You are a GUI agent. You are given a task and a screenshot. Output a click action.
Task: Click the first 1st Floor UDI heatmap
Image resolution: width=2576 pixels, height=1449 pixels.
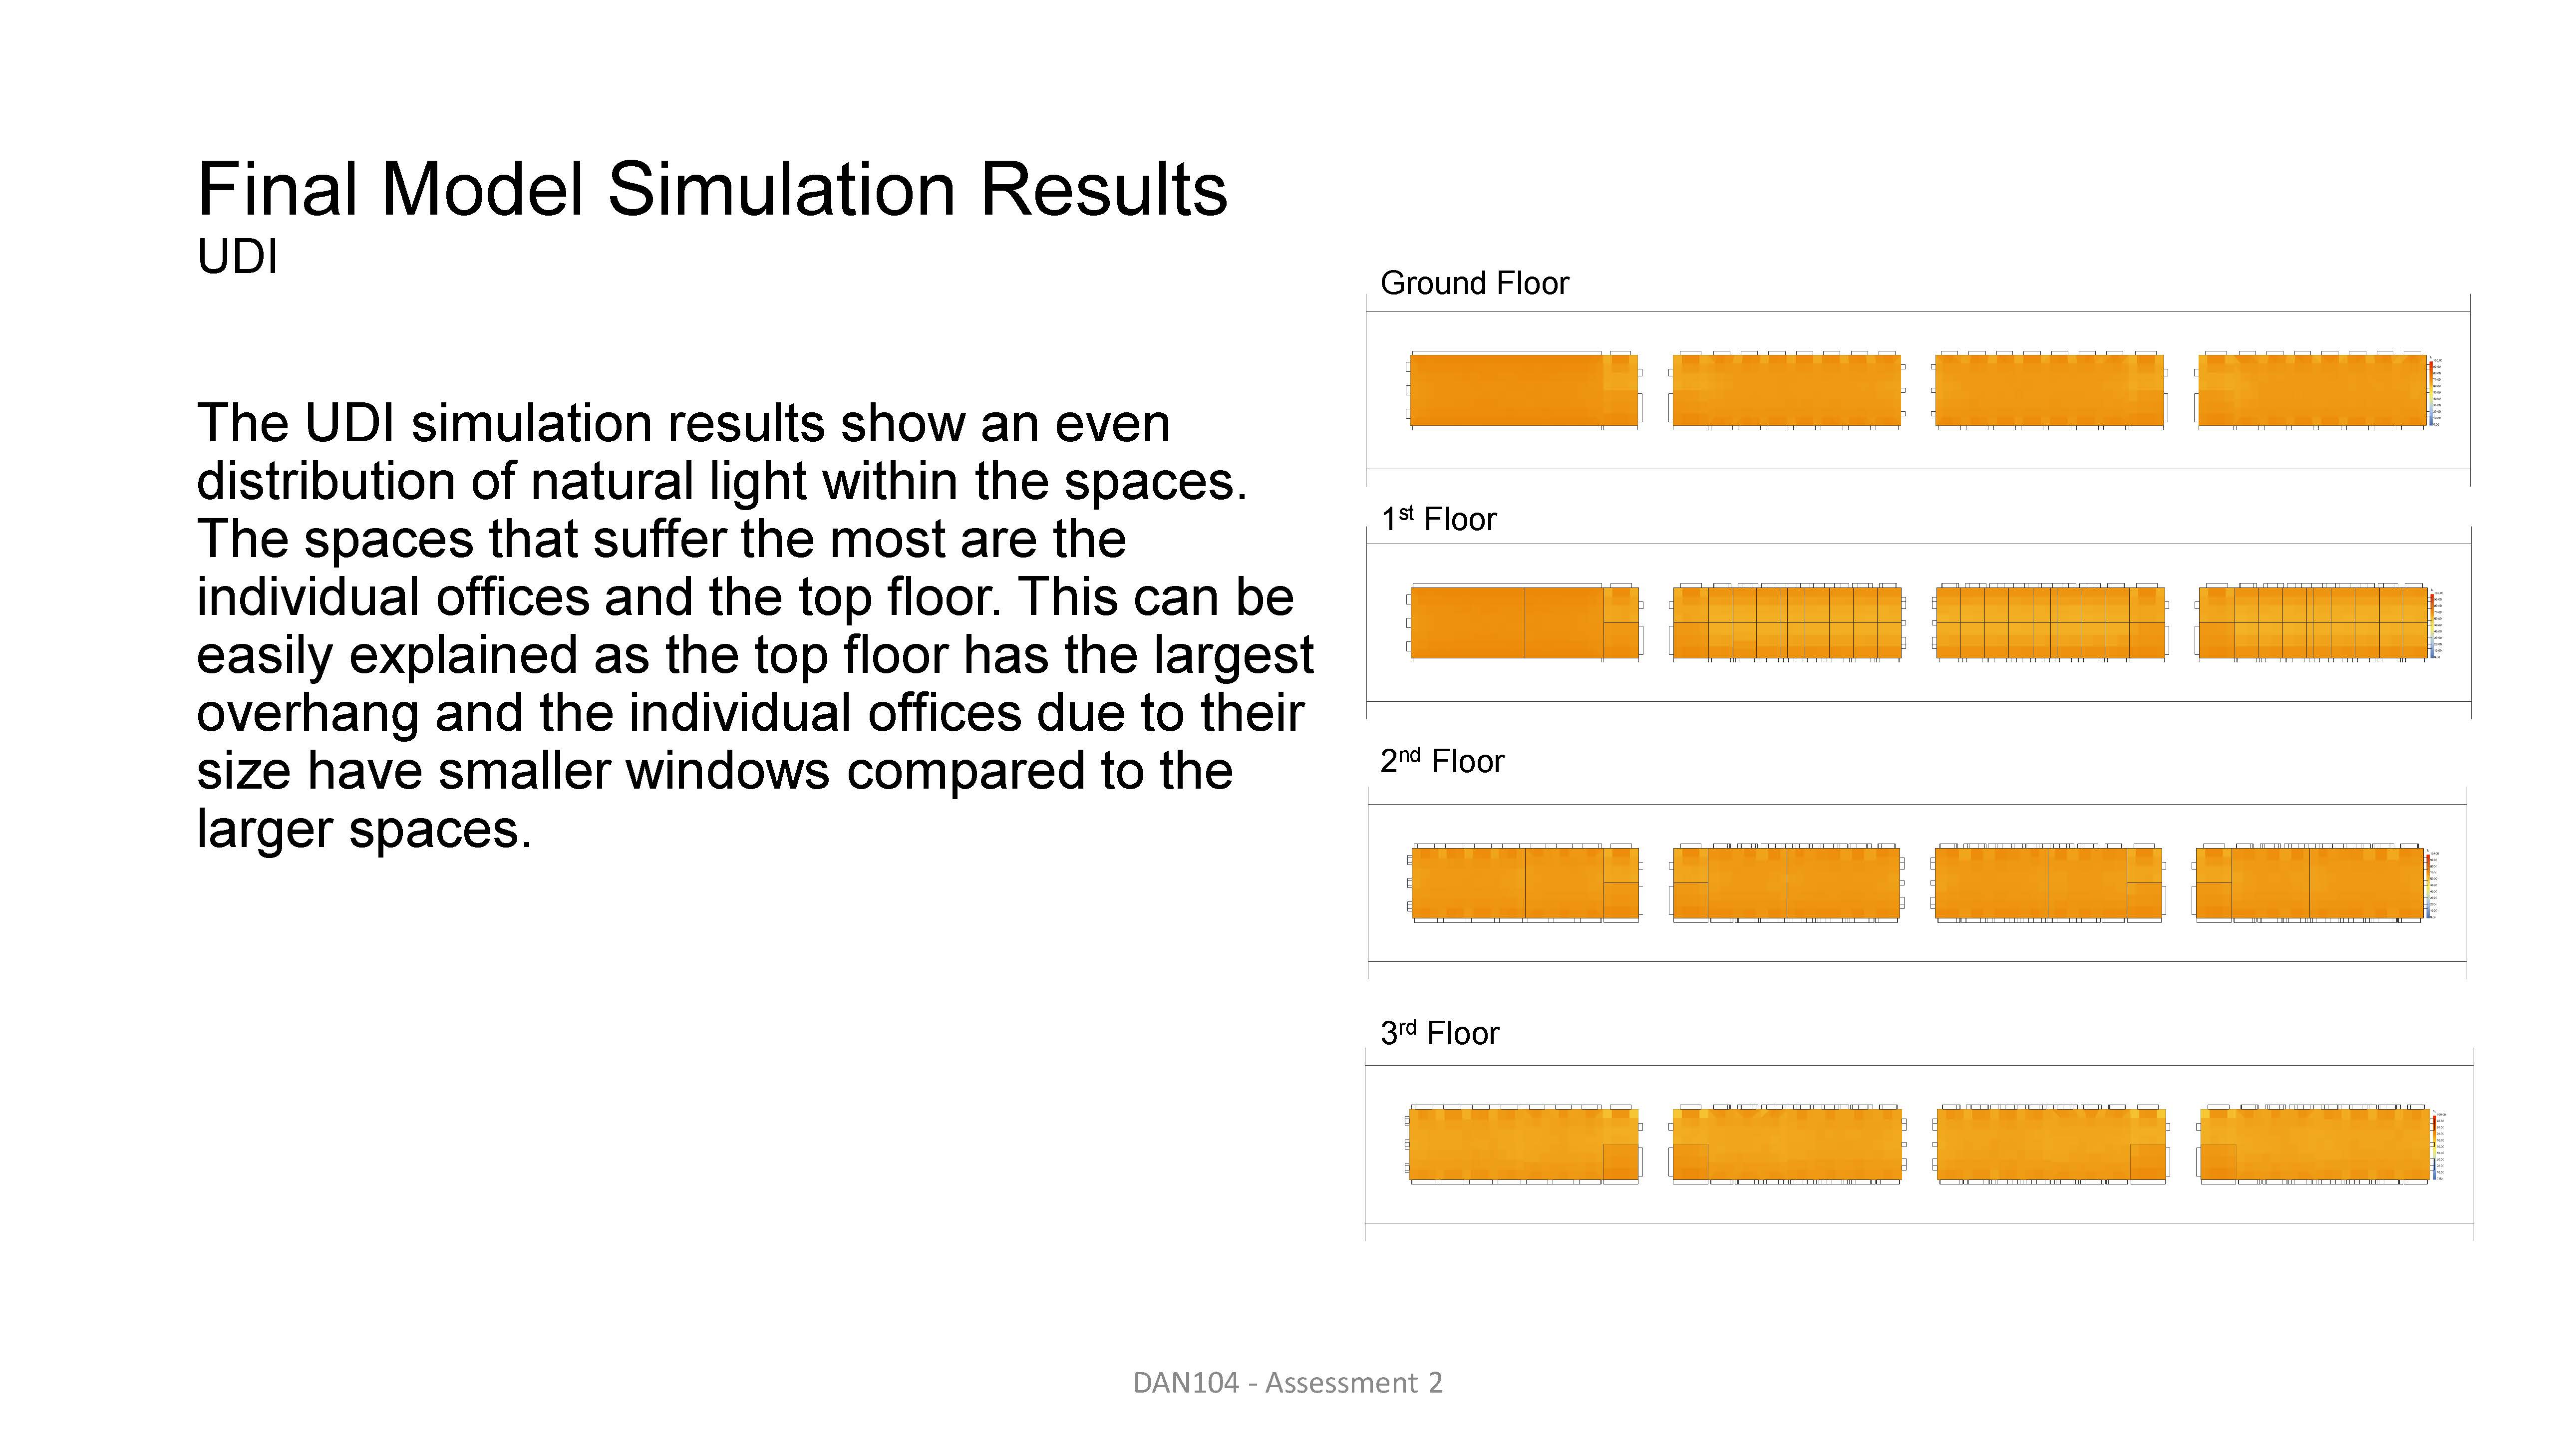coord(1523,623)
